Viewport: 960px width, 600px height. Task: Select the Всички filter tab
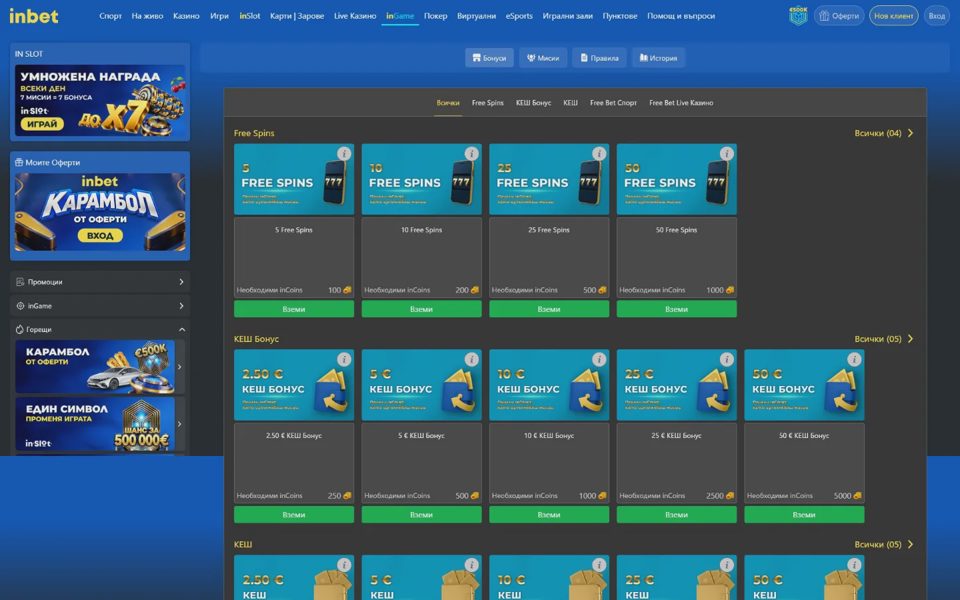(448, 103)
